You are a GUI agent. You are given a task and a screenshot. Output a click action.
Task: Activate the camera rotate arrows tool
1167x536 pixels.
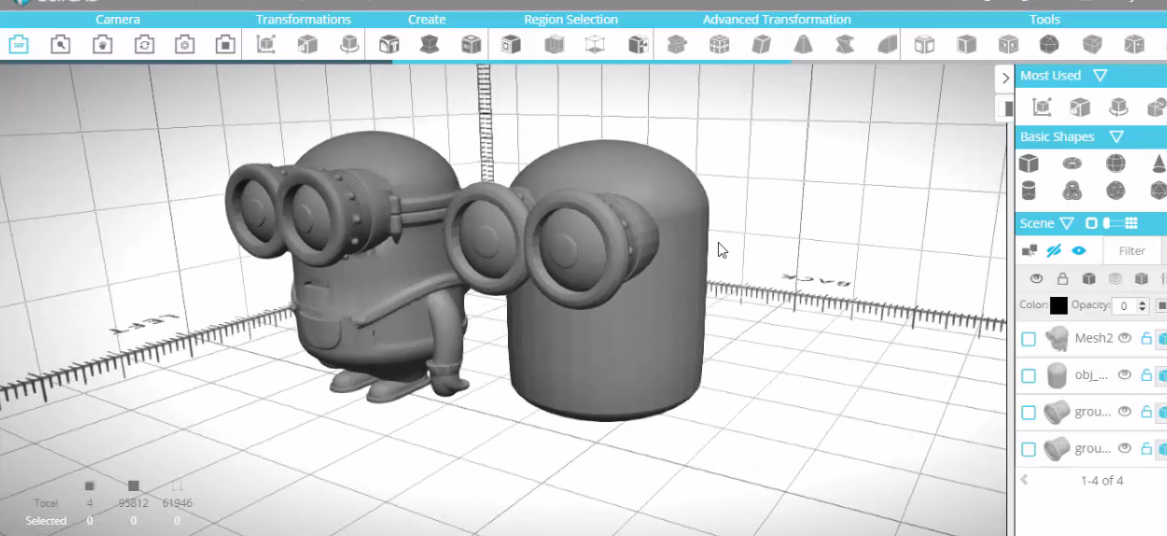point(144,45)
